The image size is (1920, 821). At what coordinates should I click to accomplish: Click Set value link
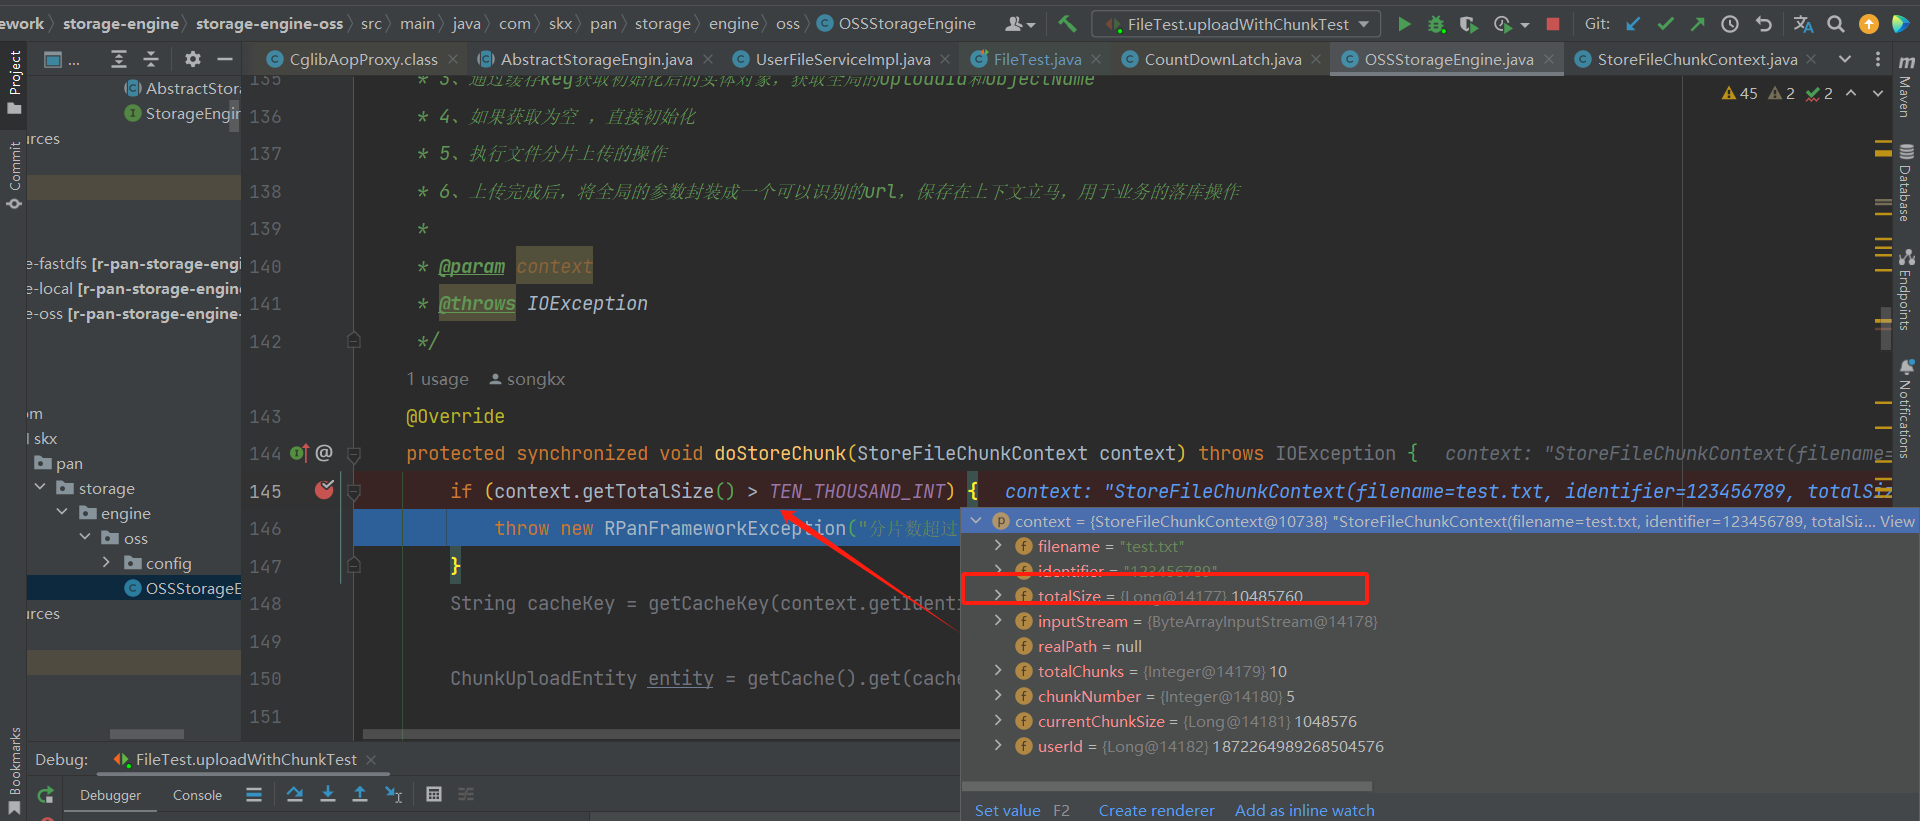(1007, 810)
